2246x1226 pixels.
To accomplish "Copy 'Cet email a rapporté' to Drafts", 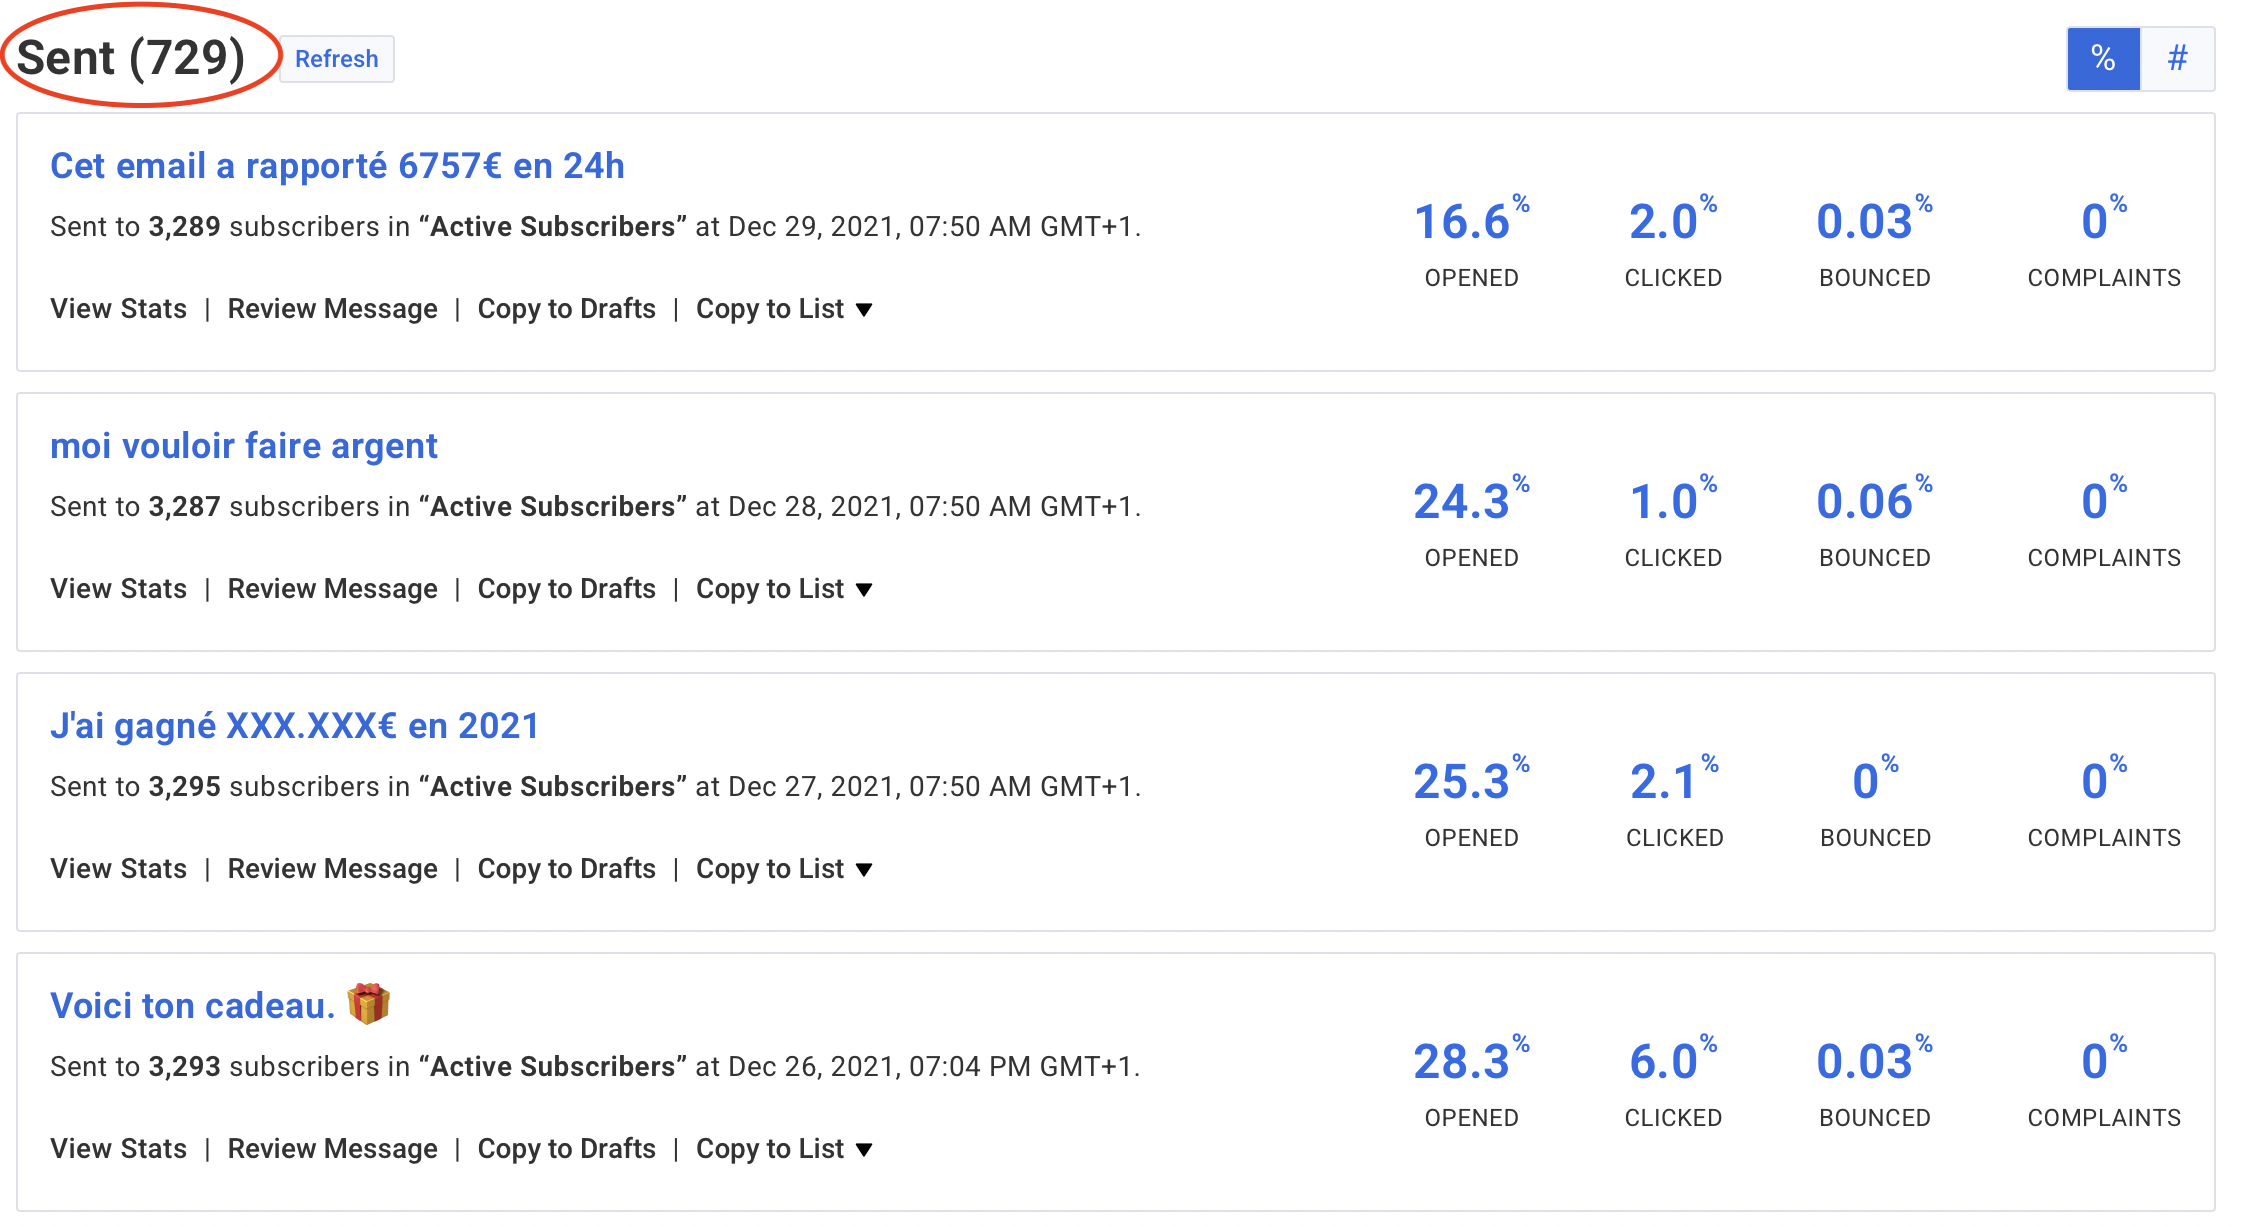I will click(x=566, y=309).
